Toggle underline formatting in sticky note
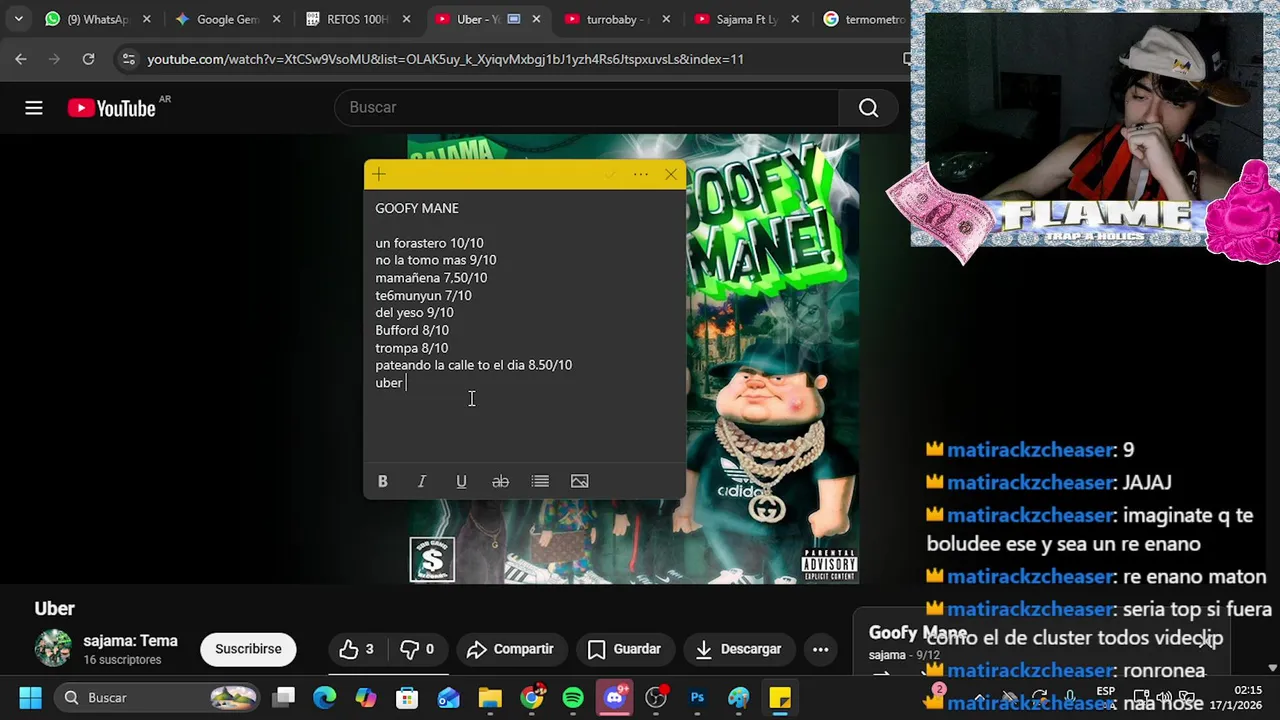 pos(461,481)
